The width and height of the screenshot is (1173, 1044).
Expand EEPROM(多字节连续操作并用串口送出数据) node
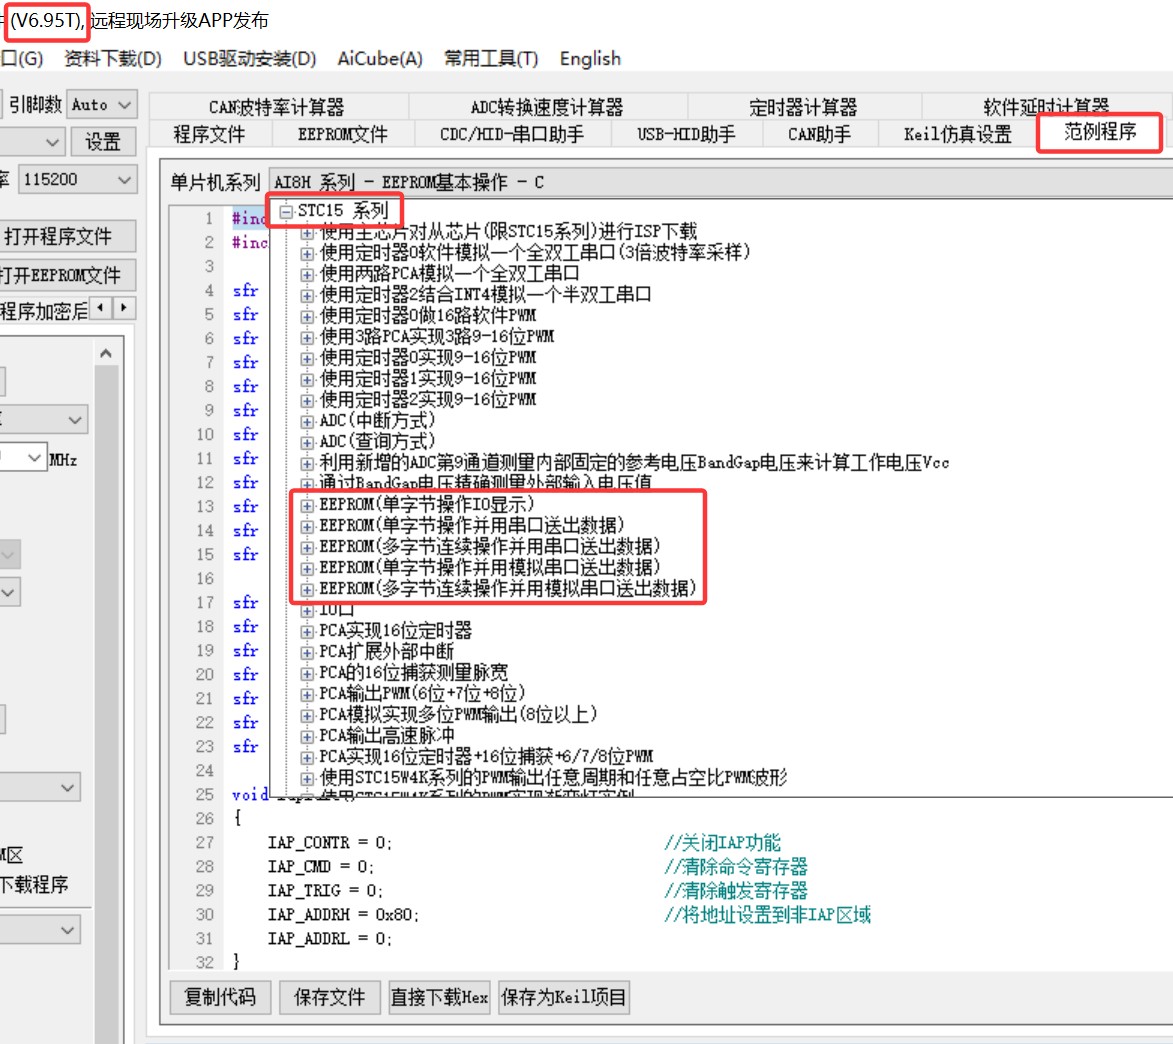(x=307, y=547)
